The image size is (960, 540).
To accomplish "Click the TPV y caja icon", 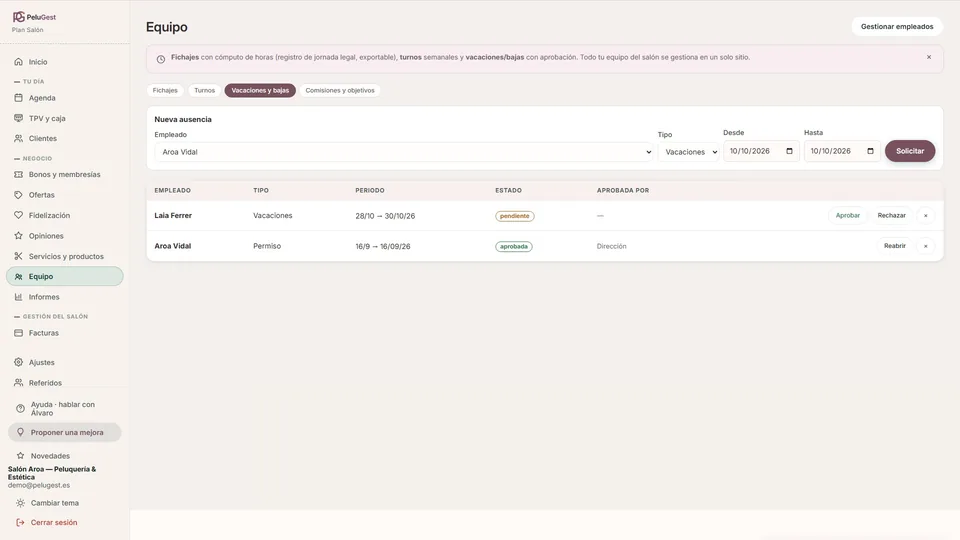I will pyautogui.click(x=18, y=118).
